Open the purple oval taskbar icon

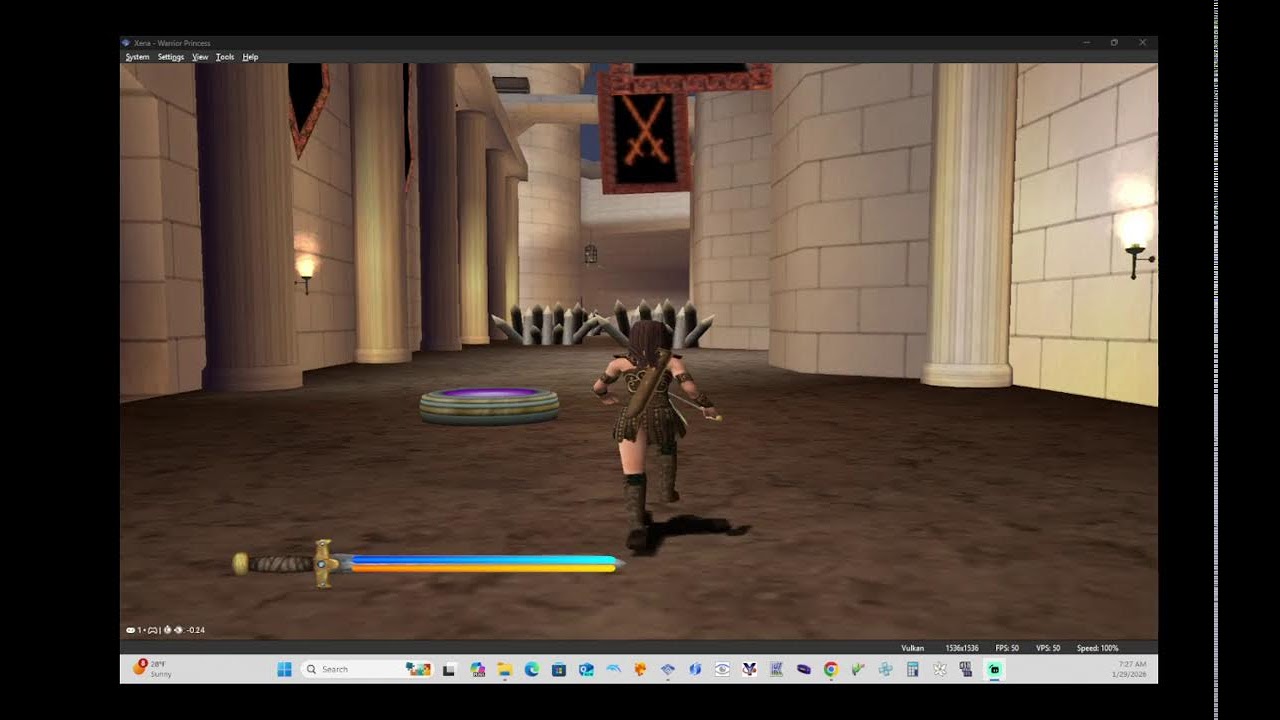(804, 669)
